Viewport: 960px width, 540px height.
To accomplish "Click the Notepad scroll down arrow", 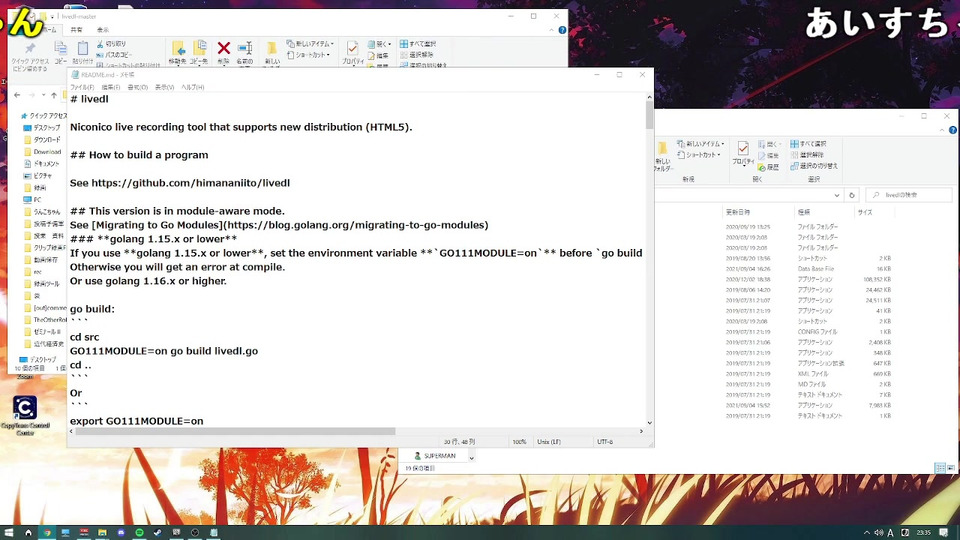I will click(x=650, y=422).
